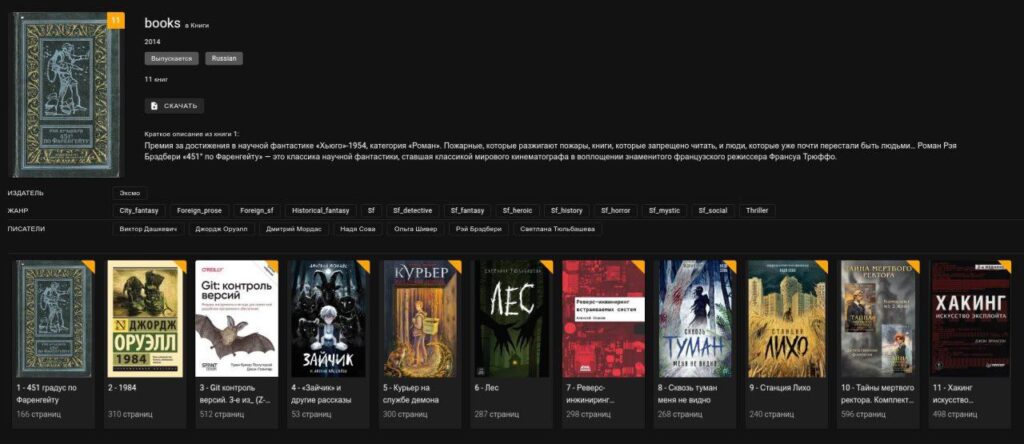Open the Сквозь туман book cover
The image size is (1024, 444).
[697, 319]
